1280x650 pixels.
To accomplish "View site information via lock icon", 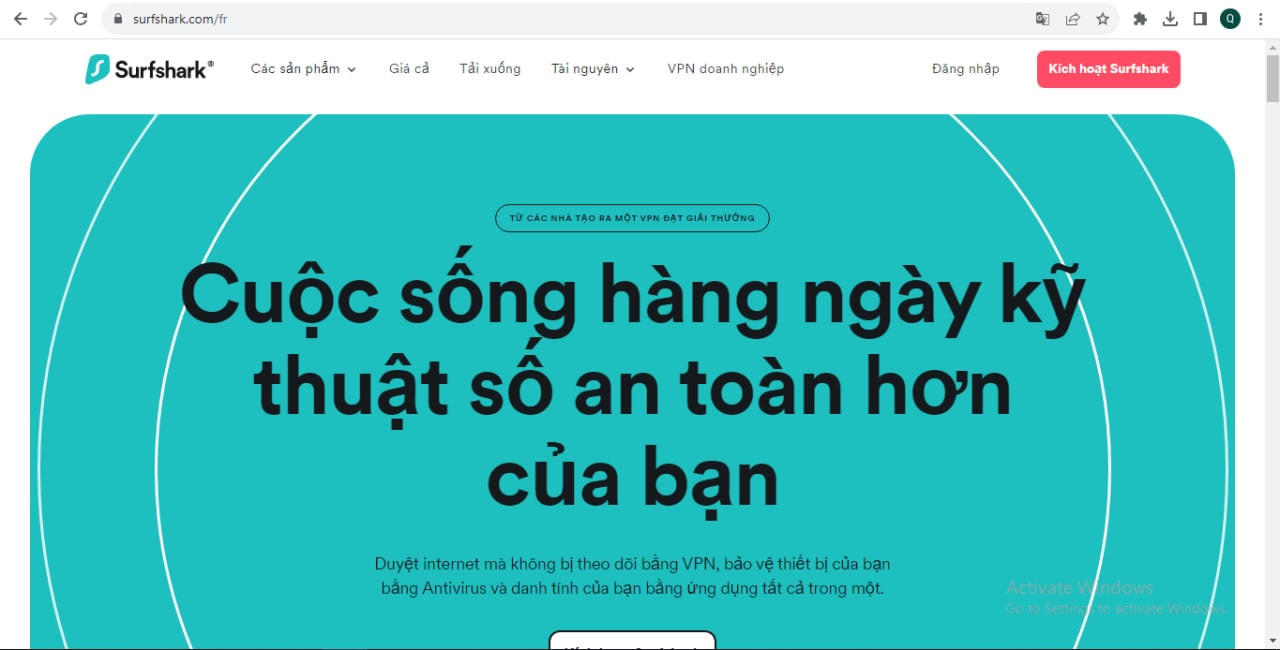I will click(x=118, y=19).
